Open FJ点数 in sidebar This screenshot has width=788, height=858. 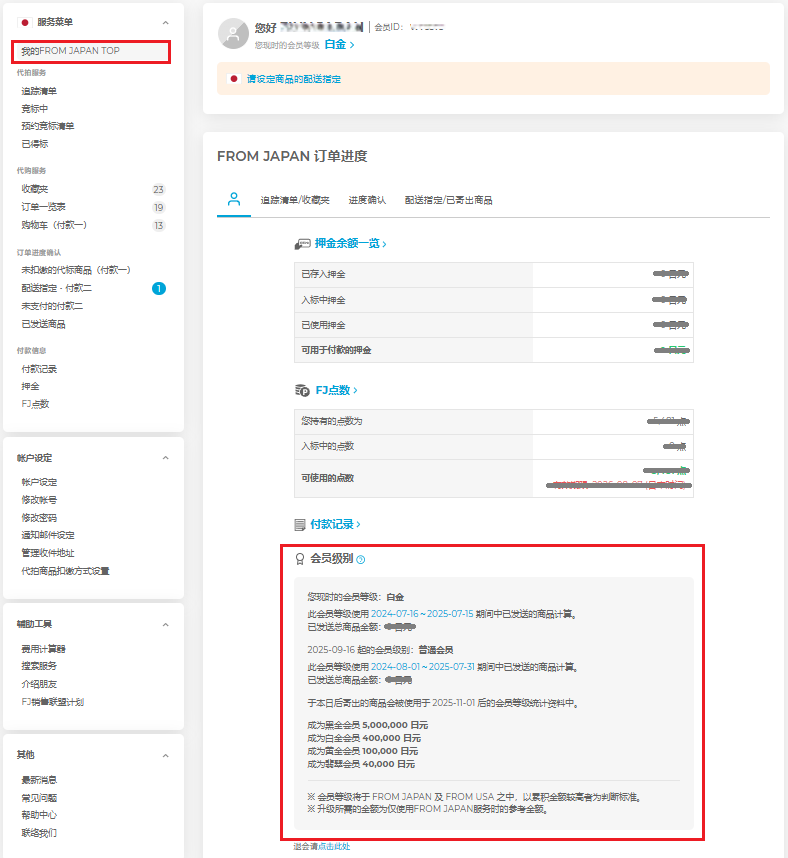click(35, 404)
